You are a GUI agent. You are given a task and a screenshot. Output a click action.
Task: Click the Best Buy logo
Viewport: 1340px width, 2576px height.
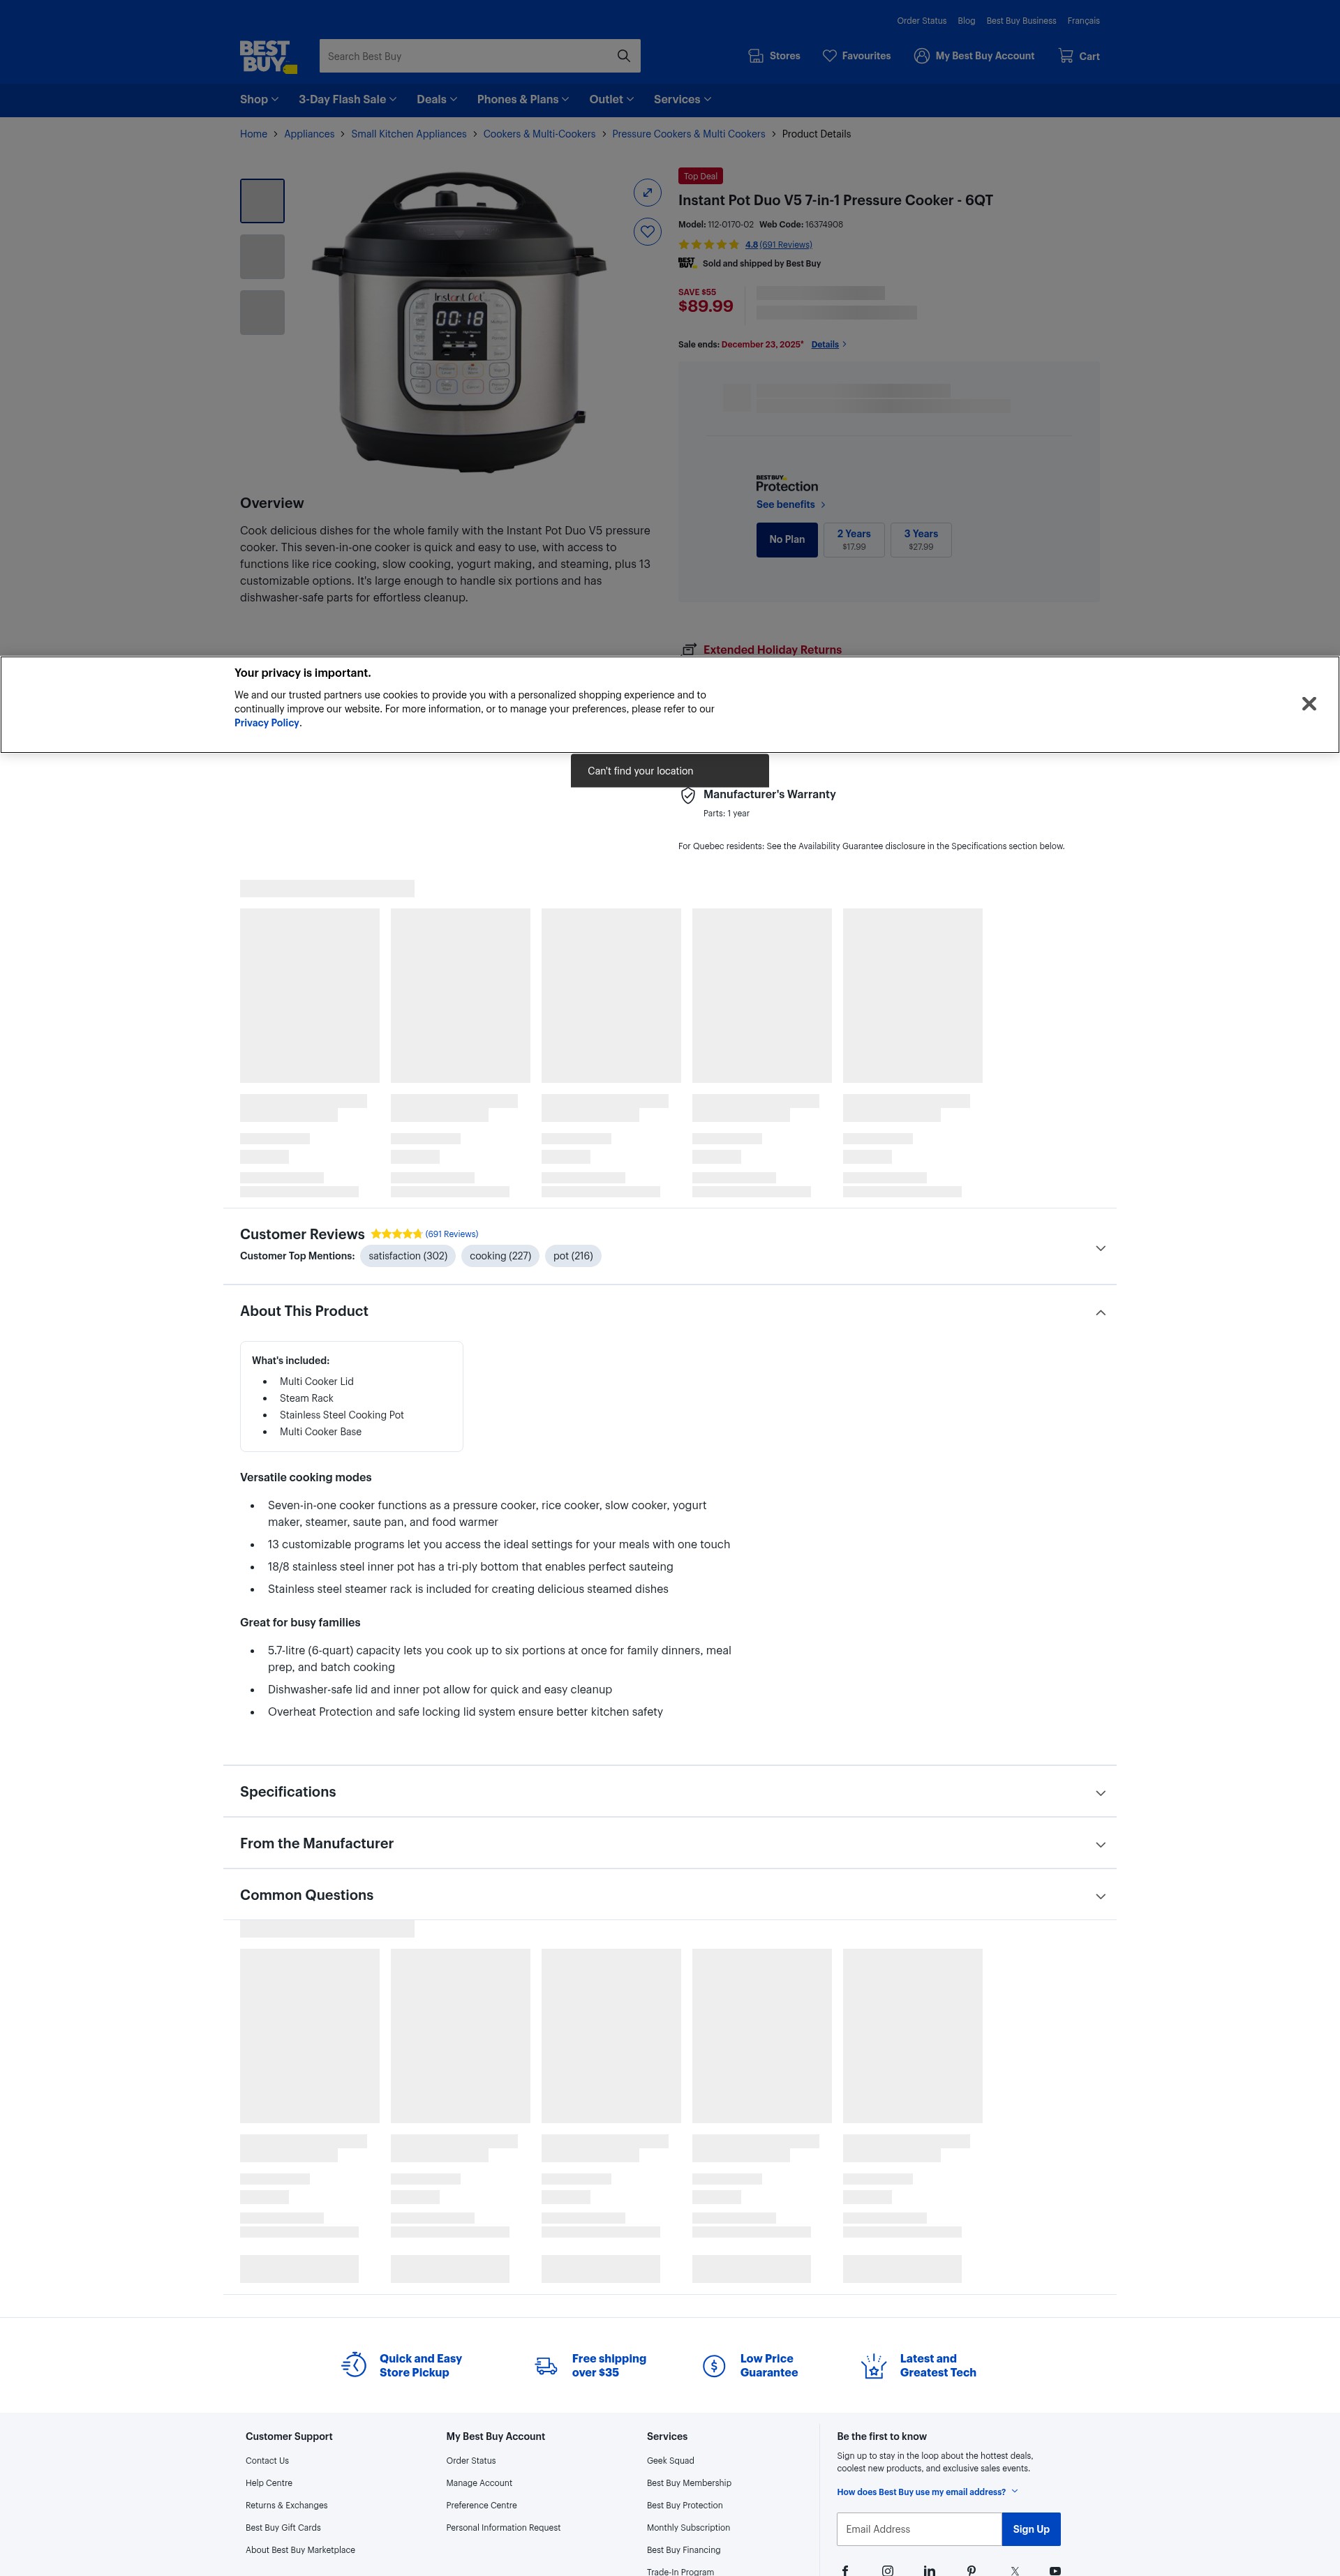point(268,56)
